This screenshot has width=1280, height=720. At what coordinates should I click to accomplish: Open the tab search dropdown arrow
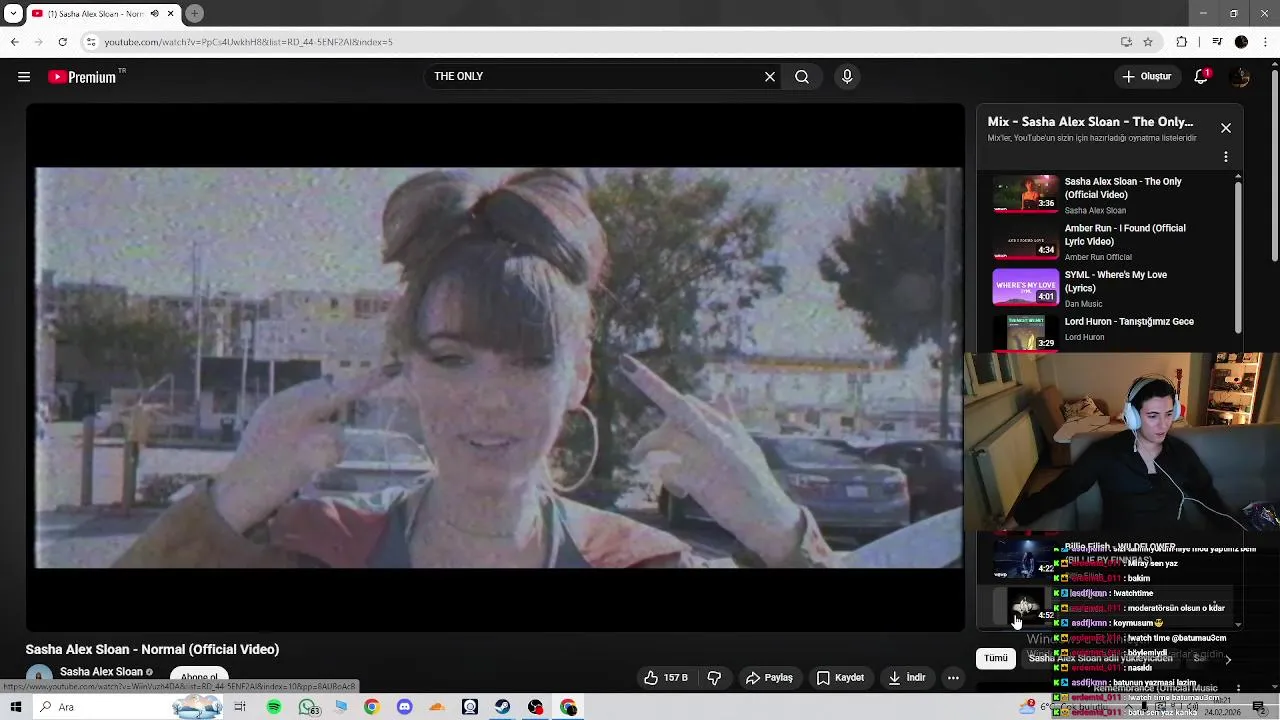(x=13, y=14)
